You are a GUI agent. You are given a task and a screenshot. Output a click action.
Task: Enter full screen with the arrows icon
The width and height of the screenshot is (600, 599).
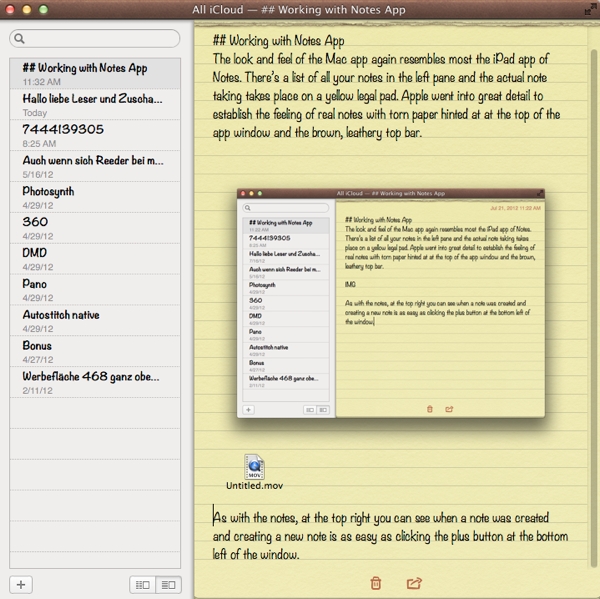tap(590, 9)
